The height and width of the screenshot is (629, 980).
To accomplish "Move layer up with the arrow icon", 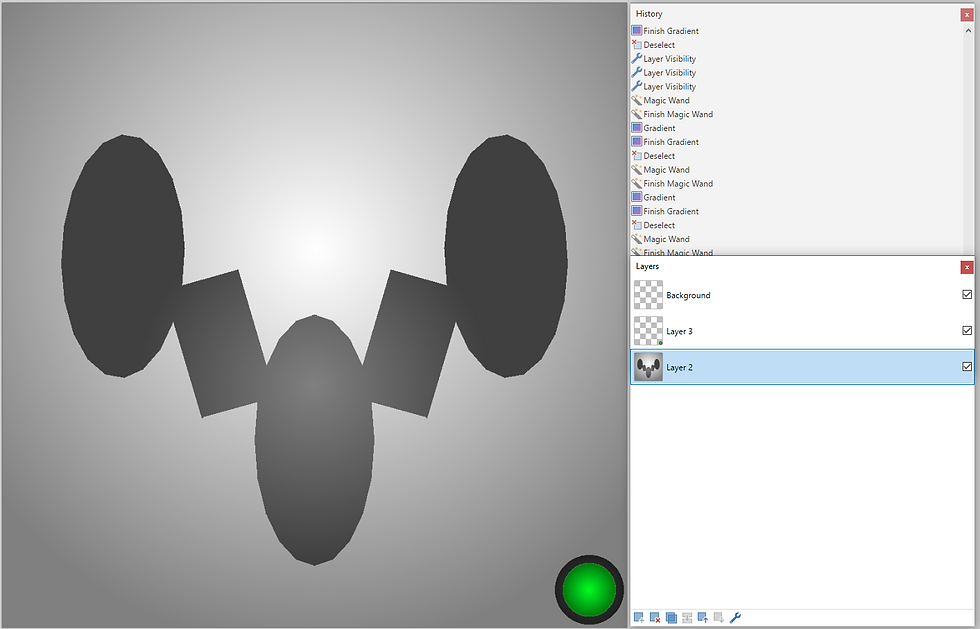I will coord(703,618).
